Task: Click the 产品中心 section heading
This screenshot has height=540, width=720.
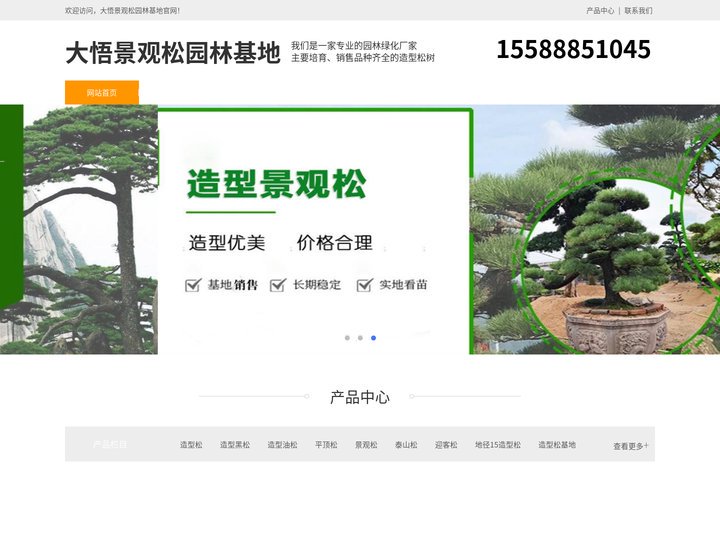Action: coord(360,397)
